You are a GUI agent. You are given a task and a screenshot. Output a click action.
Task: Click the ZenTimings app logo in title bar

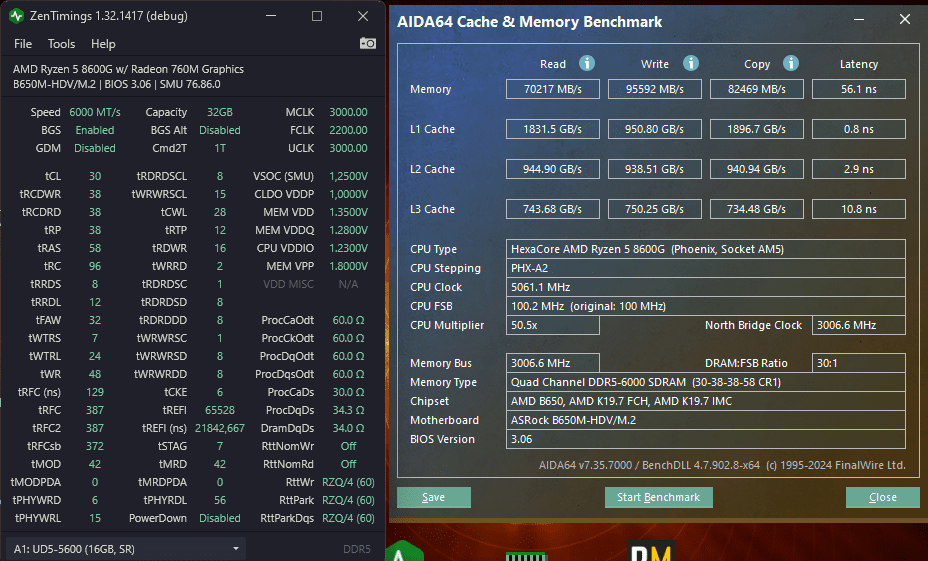pyautogui.click(x=16, y=16)
